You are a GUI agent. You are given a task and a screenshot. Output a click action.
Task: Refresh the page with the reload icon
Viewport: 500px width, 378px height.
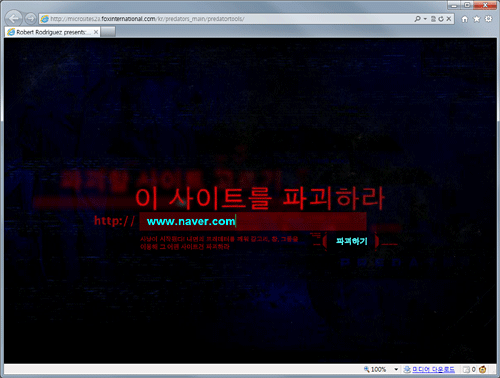pos(441,19)
